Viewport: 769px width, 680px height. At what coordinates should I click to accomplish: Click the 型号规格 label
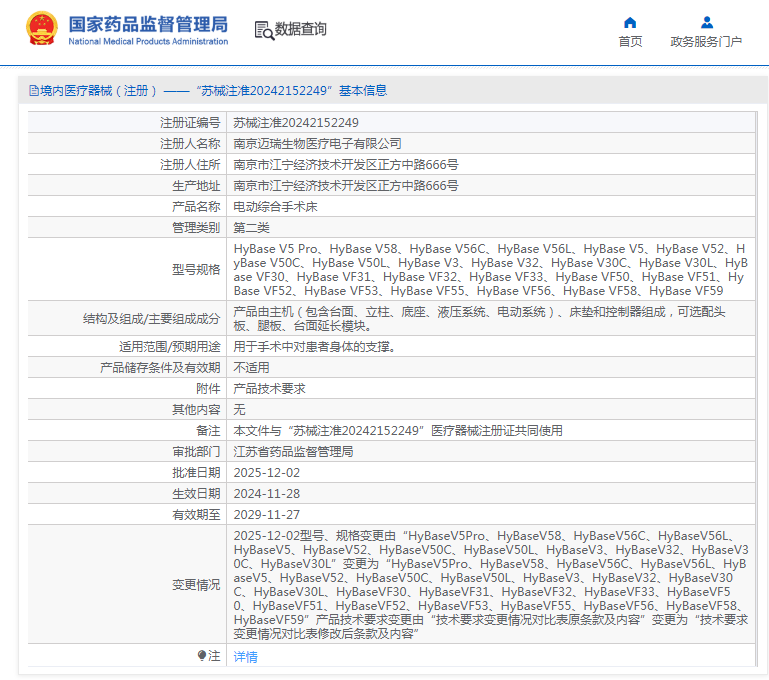tap(196, 270)
